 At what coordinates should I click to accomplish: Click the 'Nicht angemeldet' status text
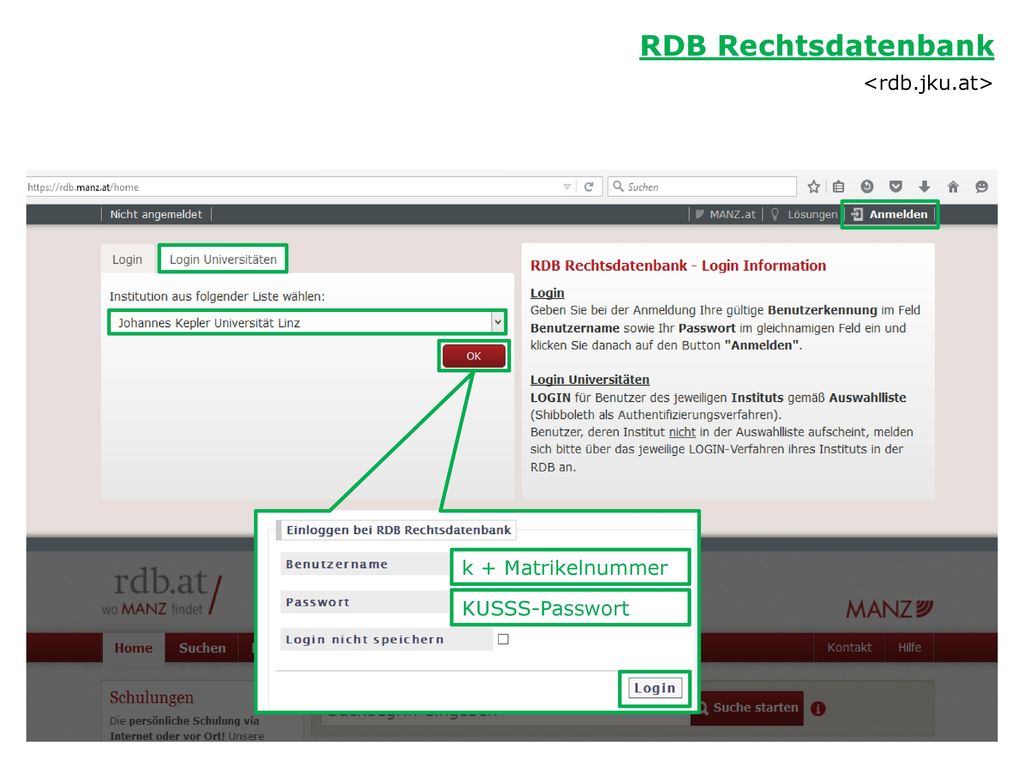pyautogui.click(x=156, y=214)
